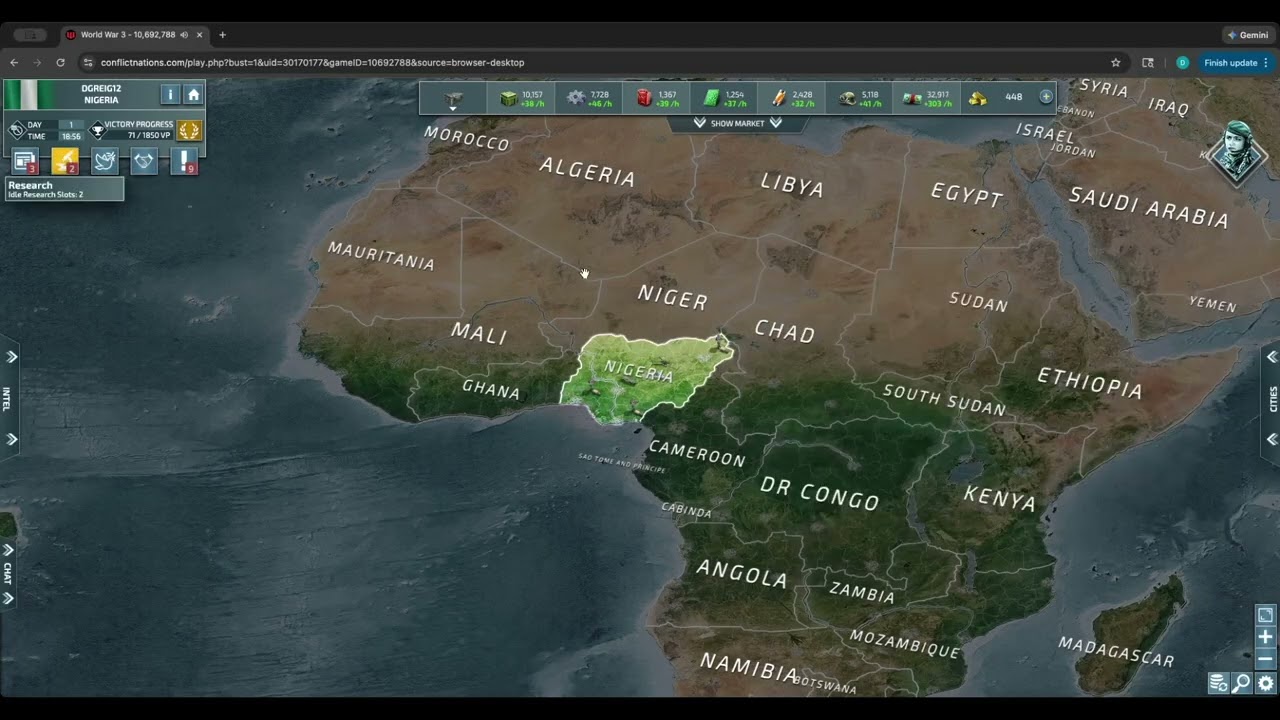The width and height of the screenshot is (1280, 720).
Task: Close the World War 3 tab
Action: (199, 34)
